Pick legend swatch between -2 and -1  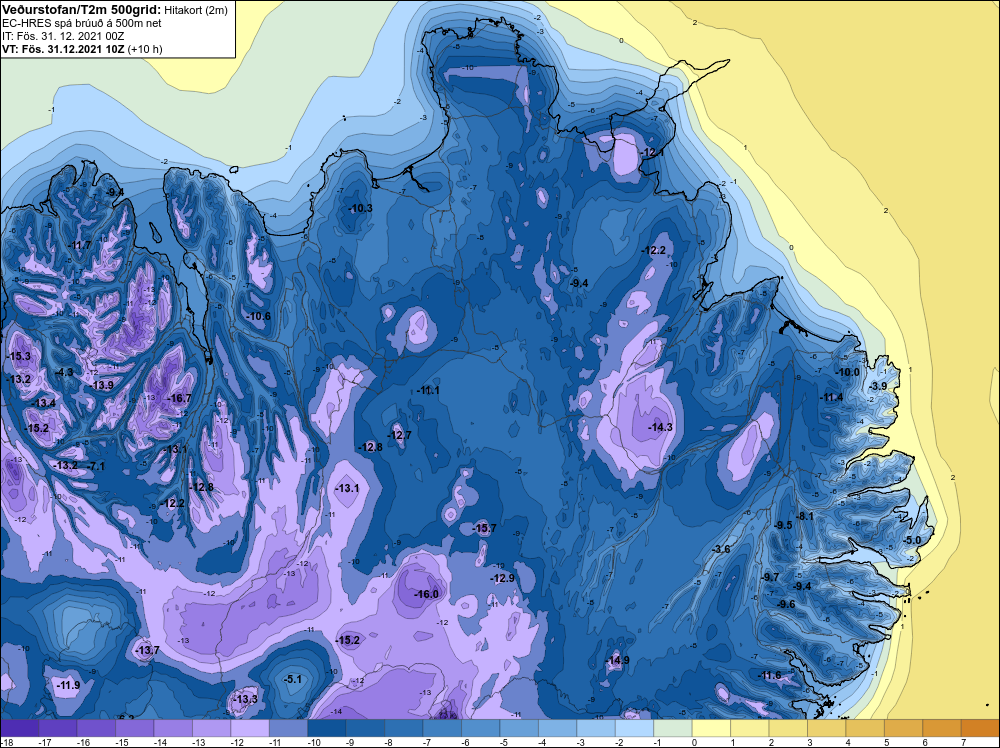[635, 728]
